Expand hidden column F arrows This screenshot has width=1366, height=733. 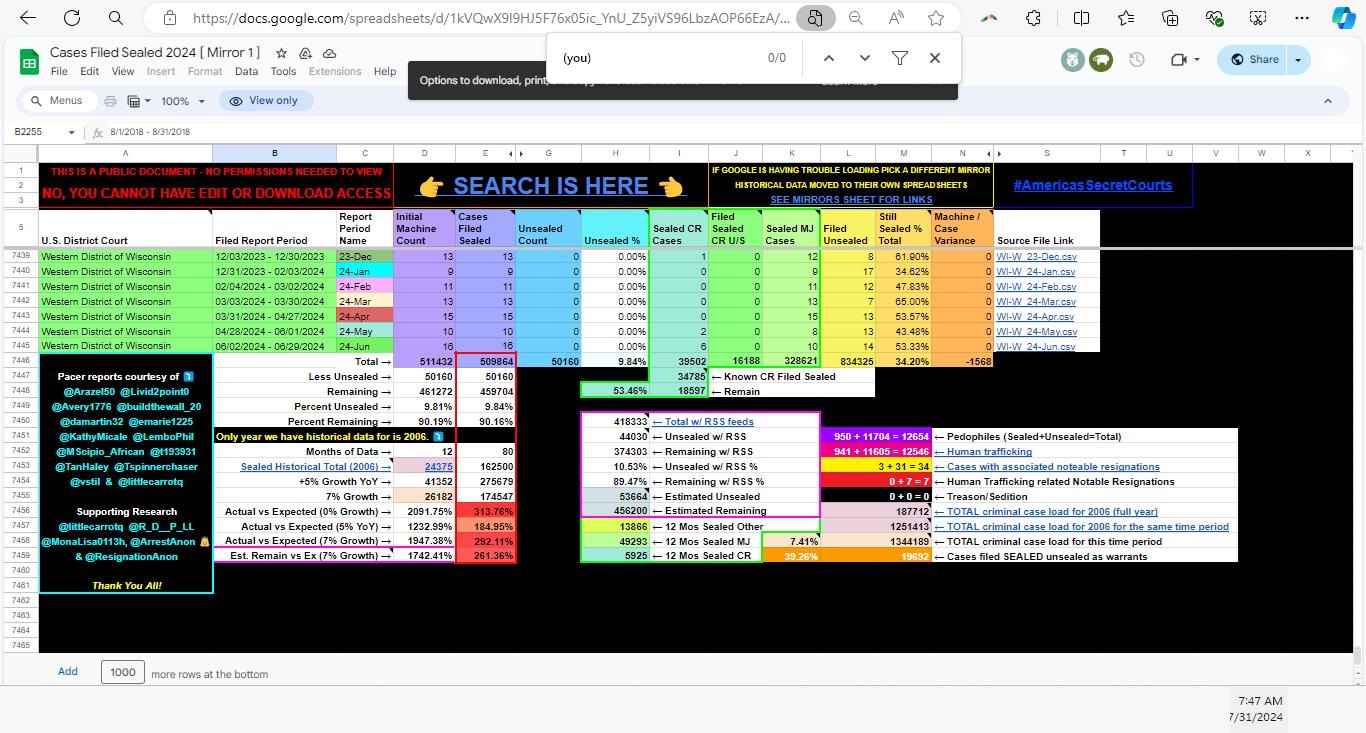[x=516, y=153]
